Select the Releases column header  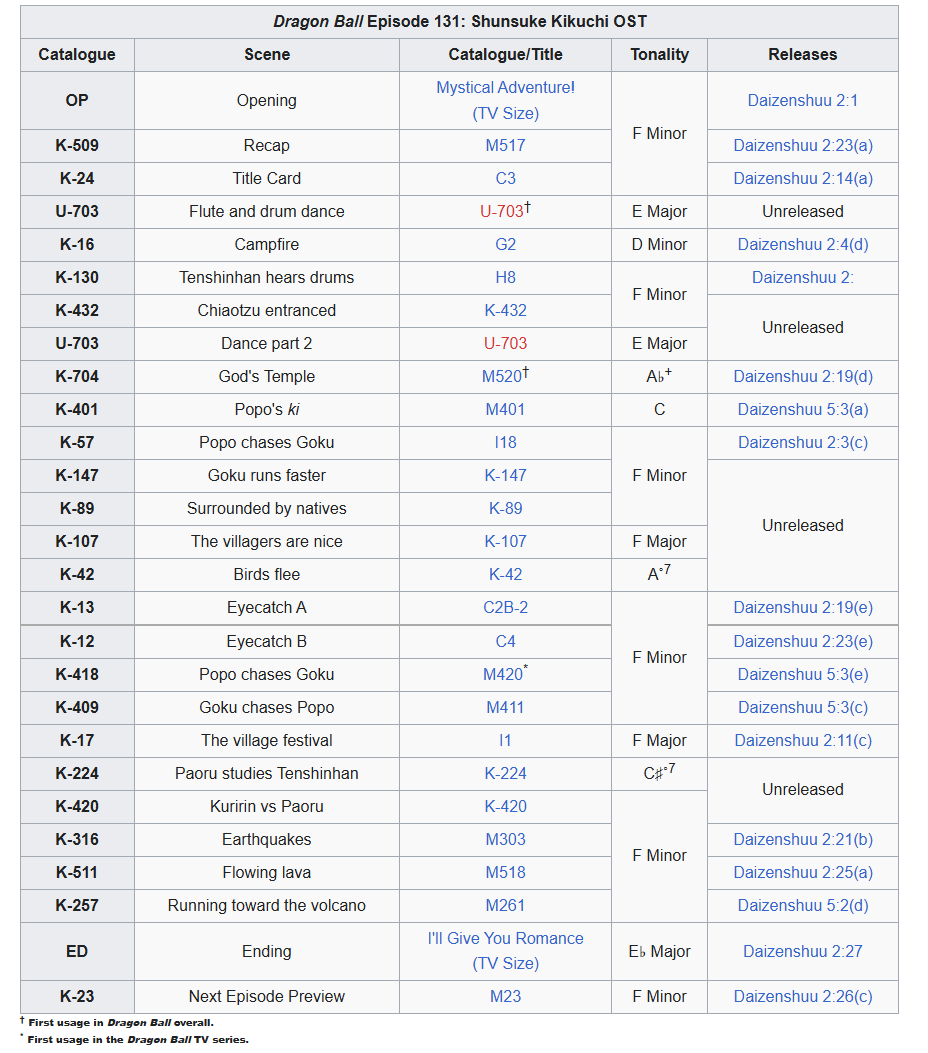(x=802, y=54)
